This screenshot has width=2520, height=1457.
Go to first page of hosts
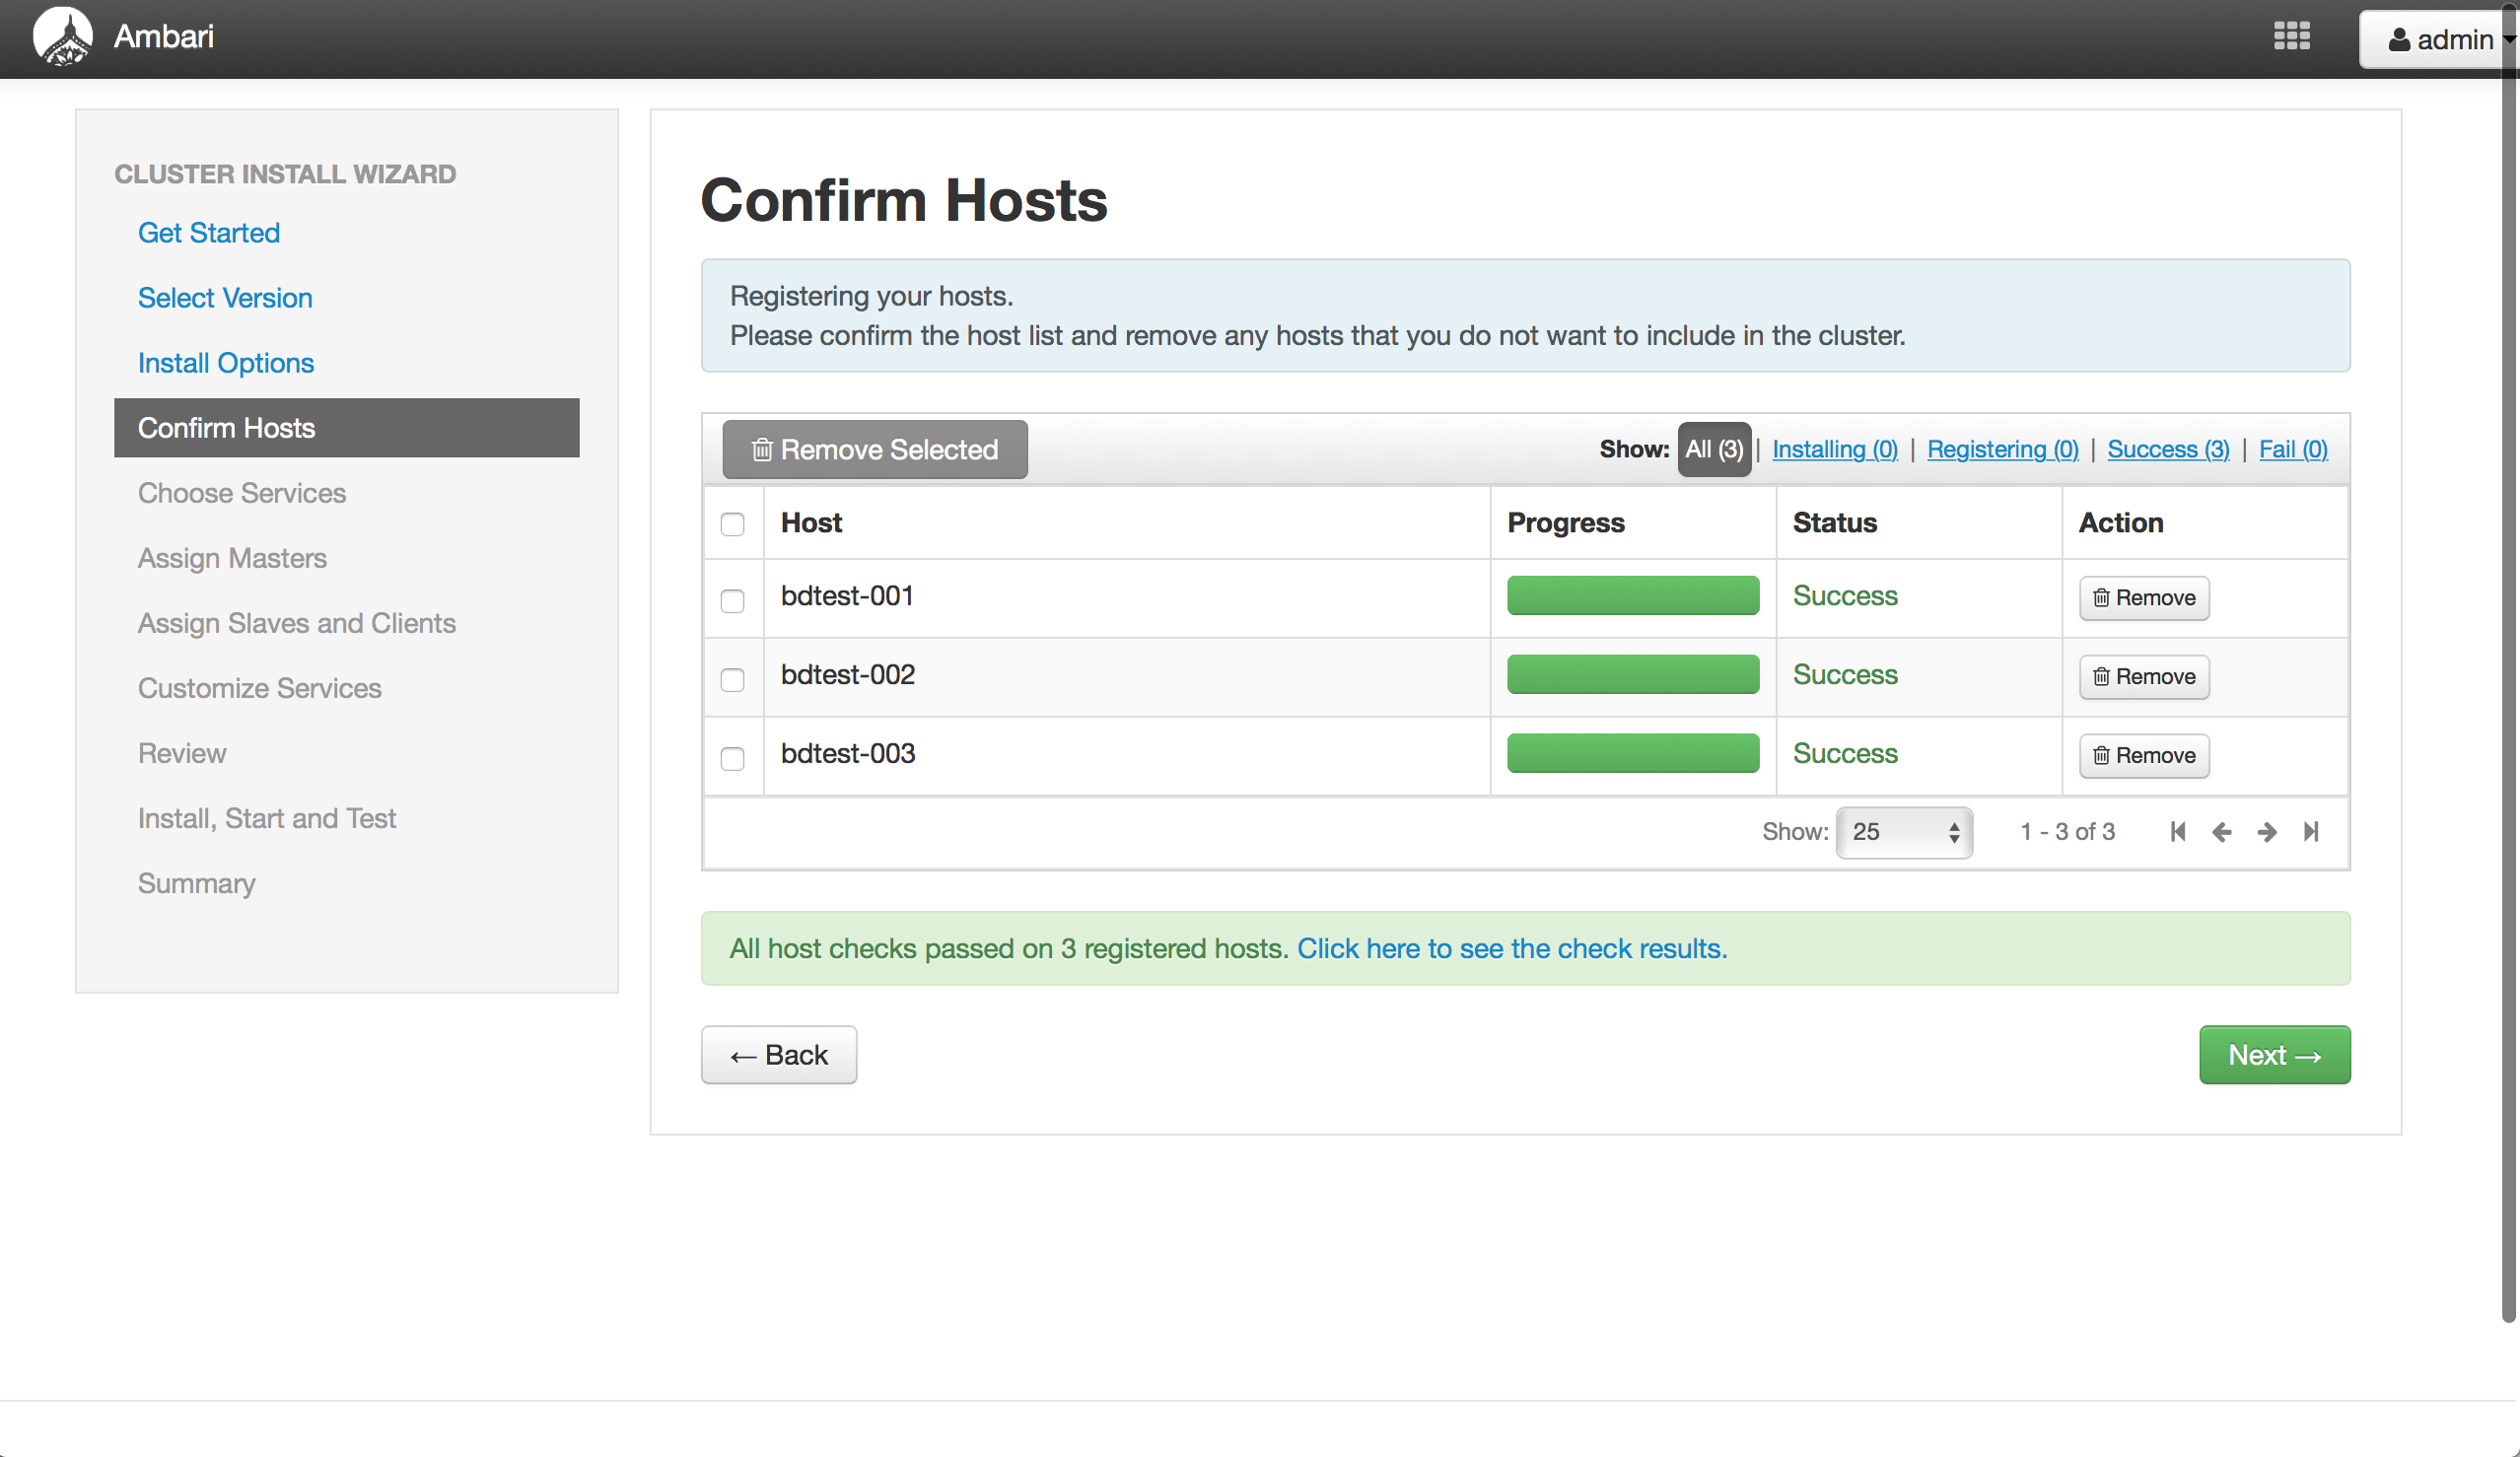(x=2177, y=832)
